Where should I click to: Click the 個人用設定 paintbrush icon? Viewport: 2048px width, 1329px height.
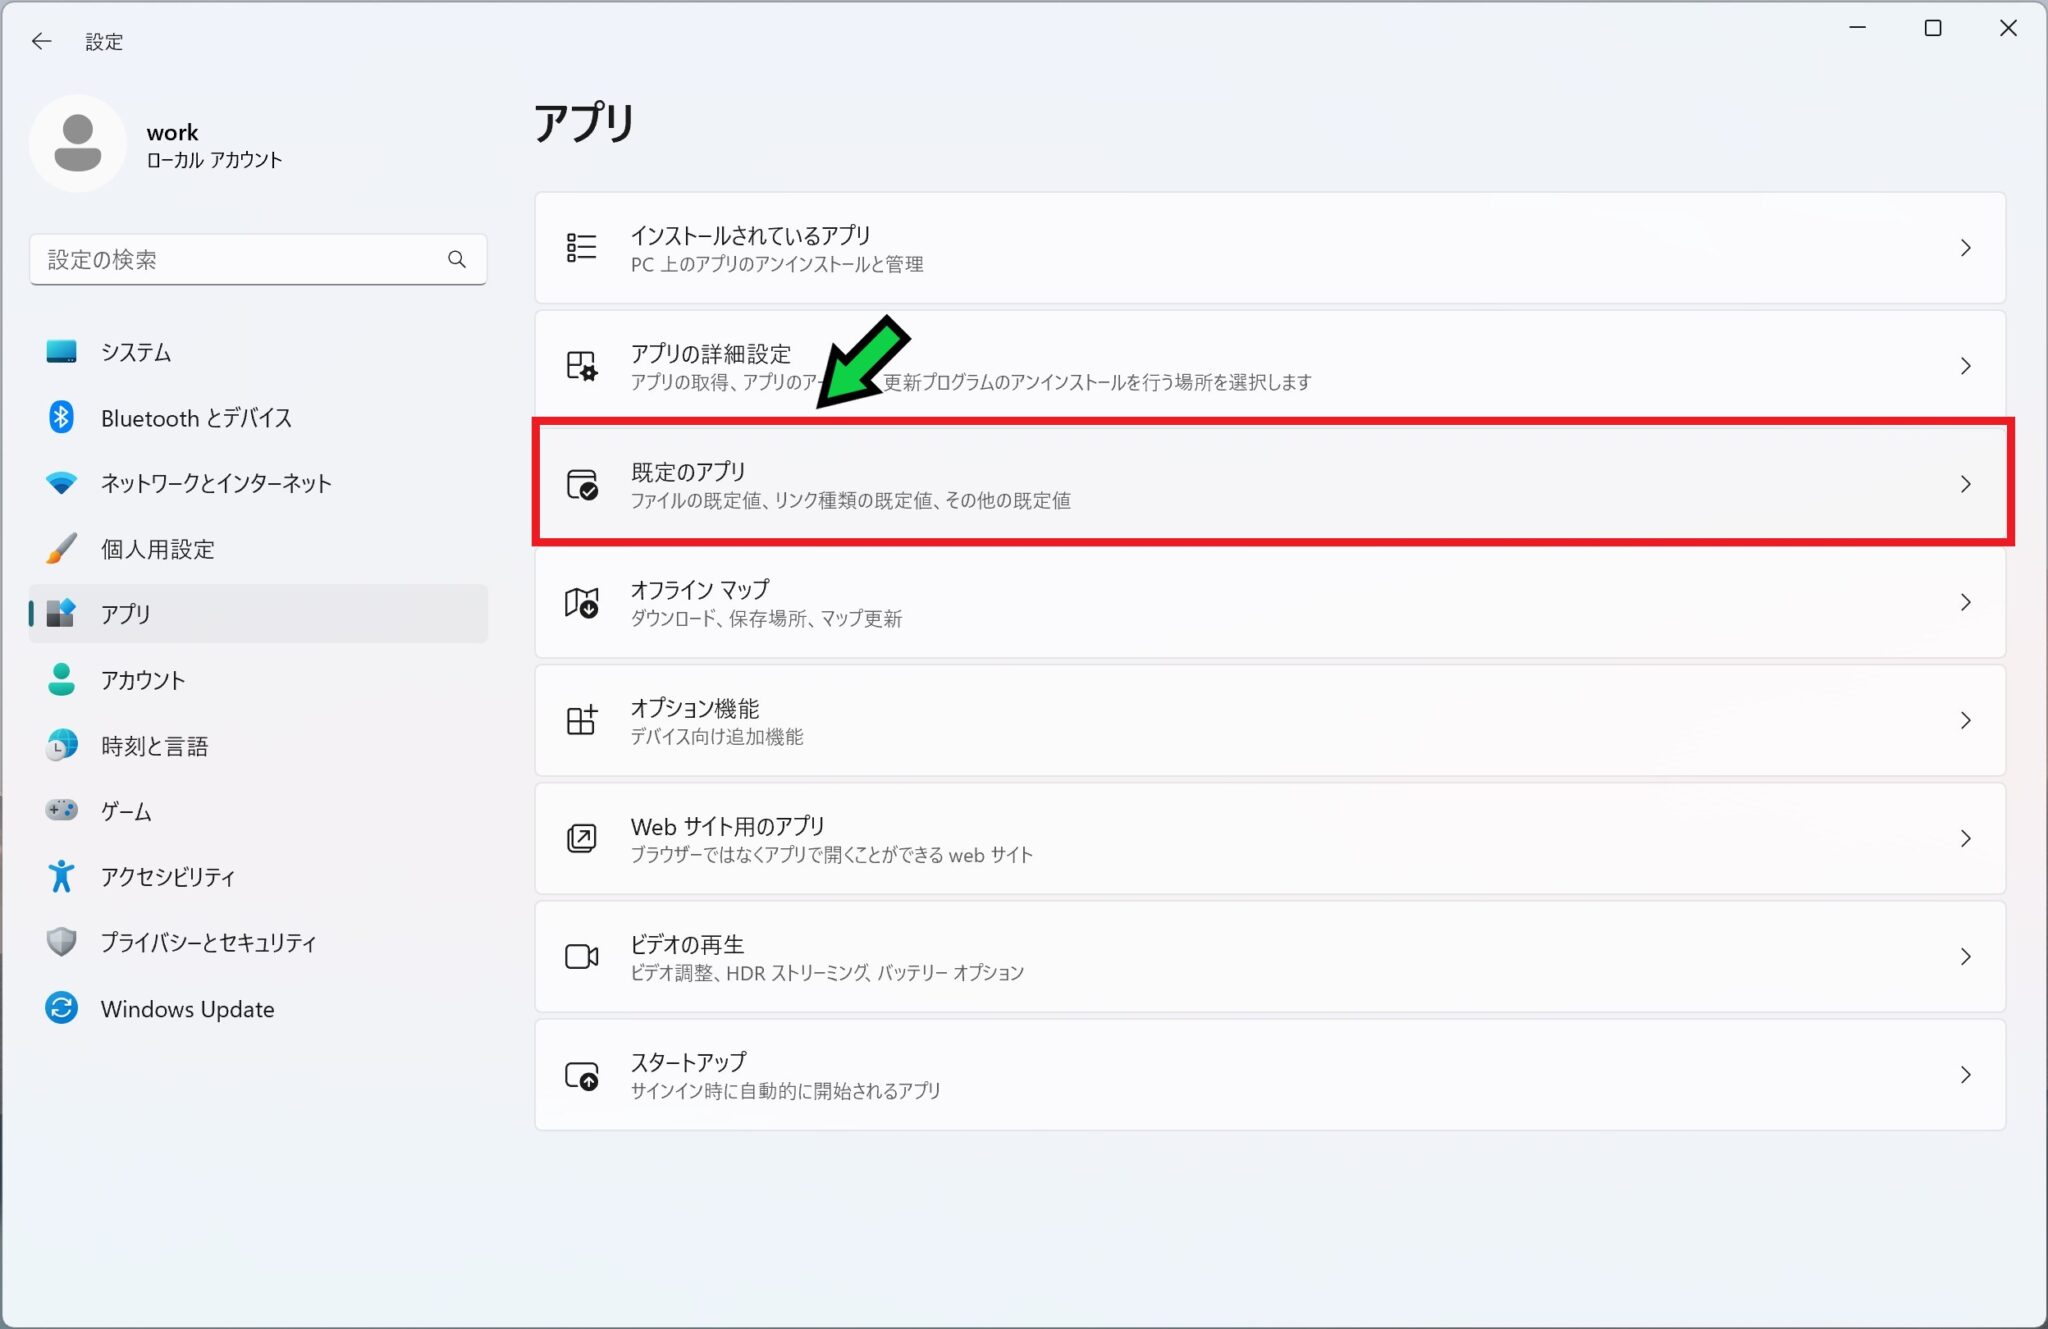[x=61, y=548]
